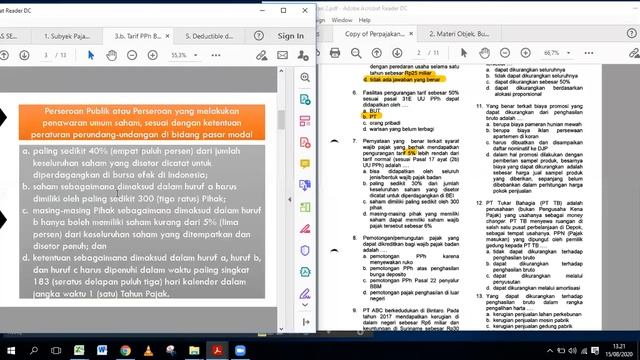This screenshot has width=640, height=360.
Task: Open Export PDF tool in side pane
Action: 305,99
